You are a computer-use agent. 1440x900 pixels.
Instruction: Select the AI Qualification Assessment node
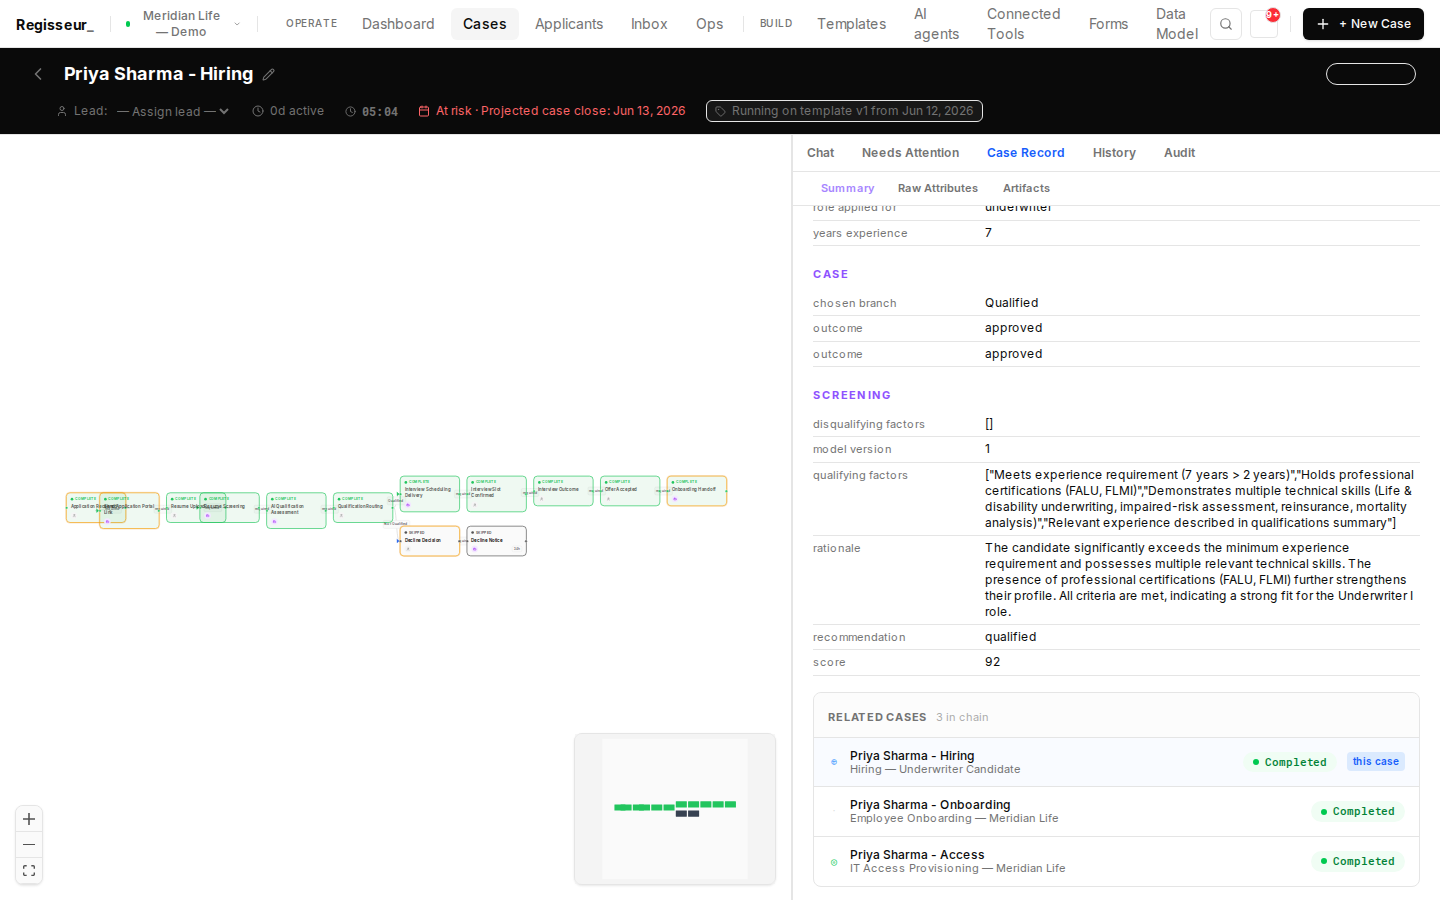(x=296, y=510)
